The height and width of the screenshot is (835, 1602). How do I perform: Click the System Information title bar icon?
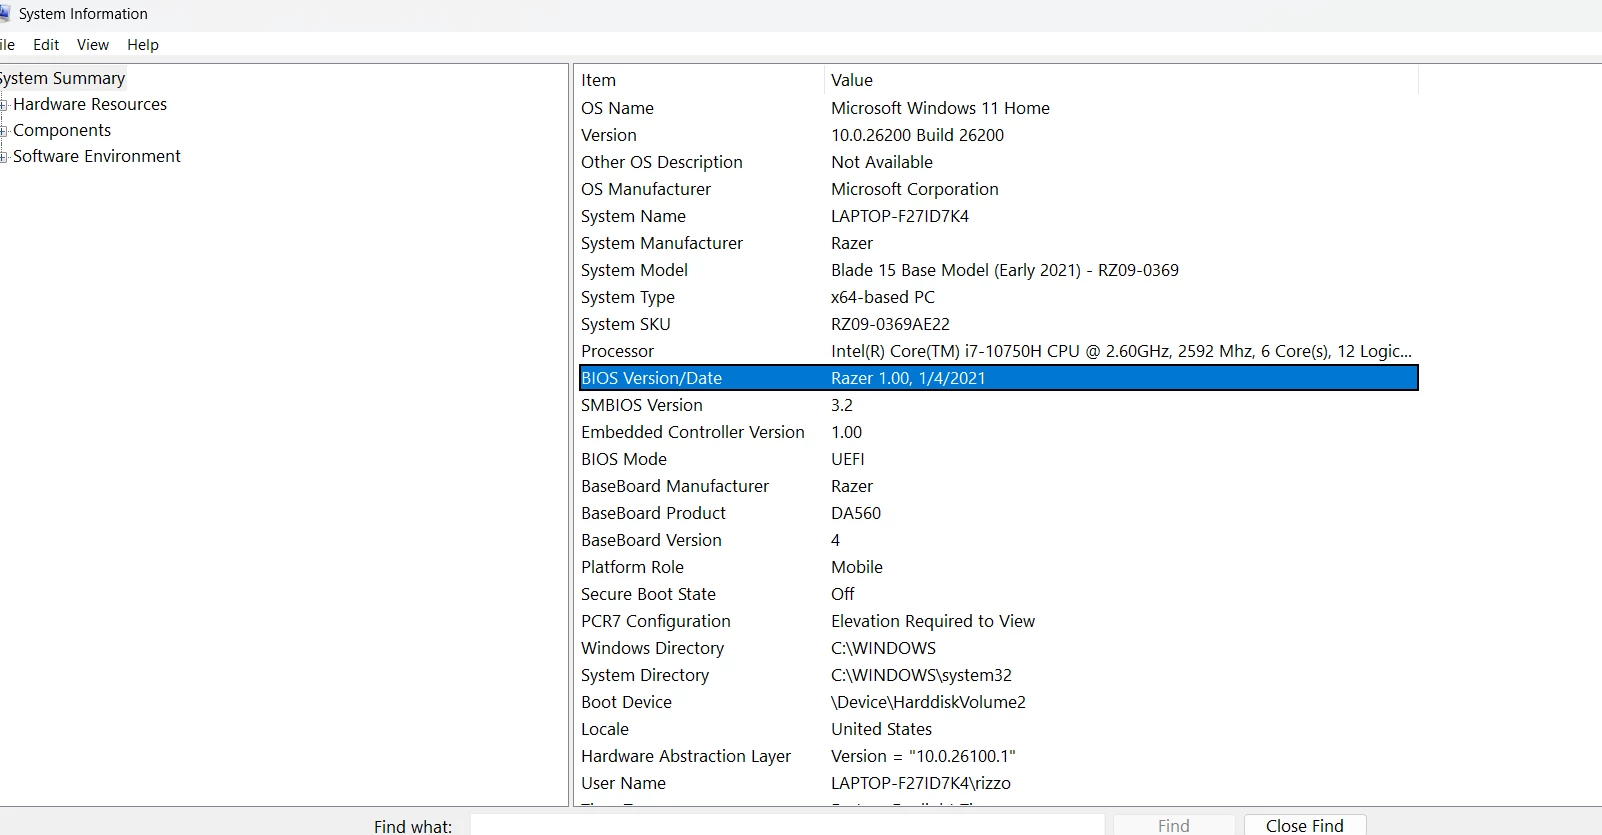[x=4, y=14]
